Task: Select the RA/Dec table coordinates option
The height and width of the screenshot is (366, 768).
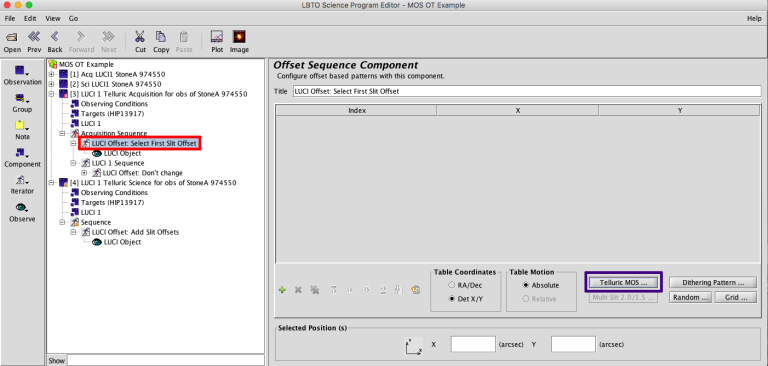Action: (451, 285)
